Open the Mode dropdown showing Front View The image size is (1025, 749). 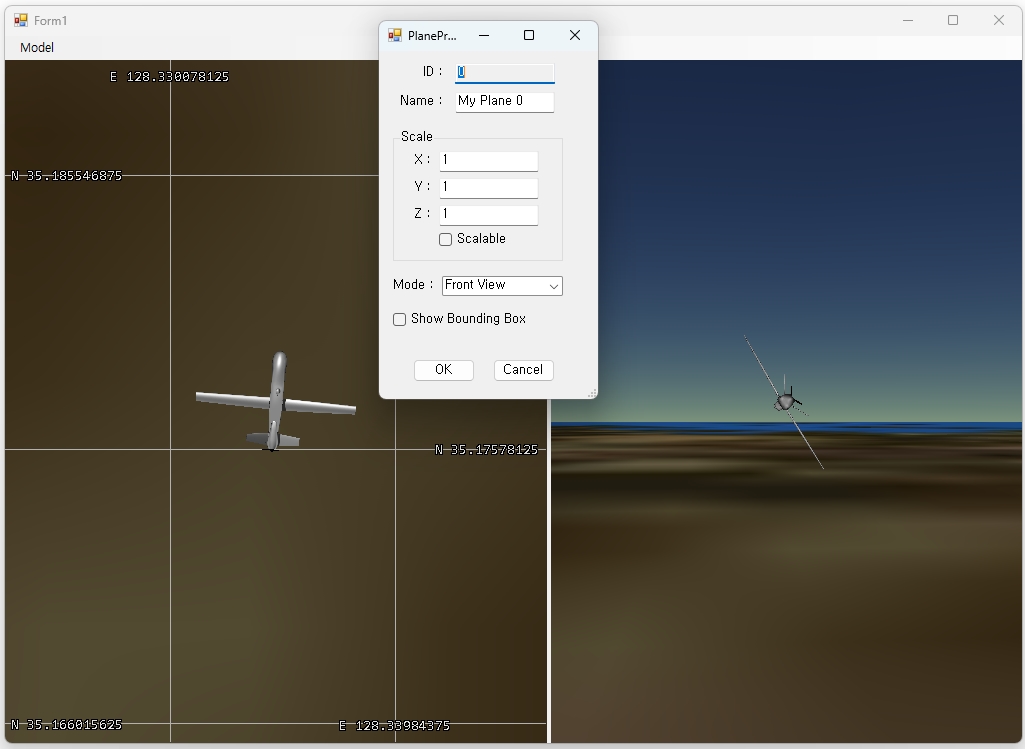[502, 286]
